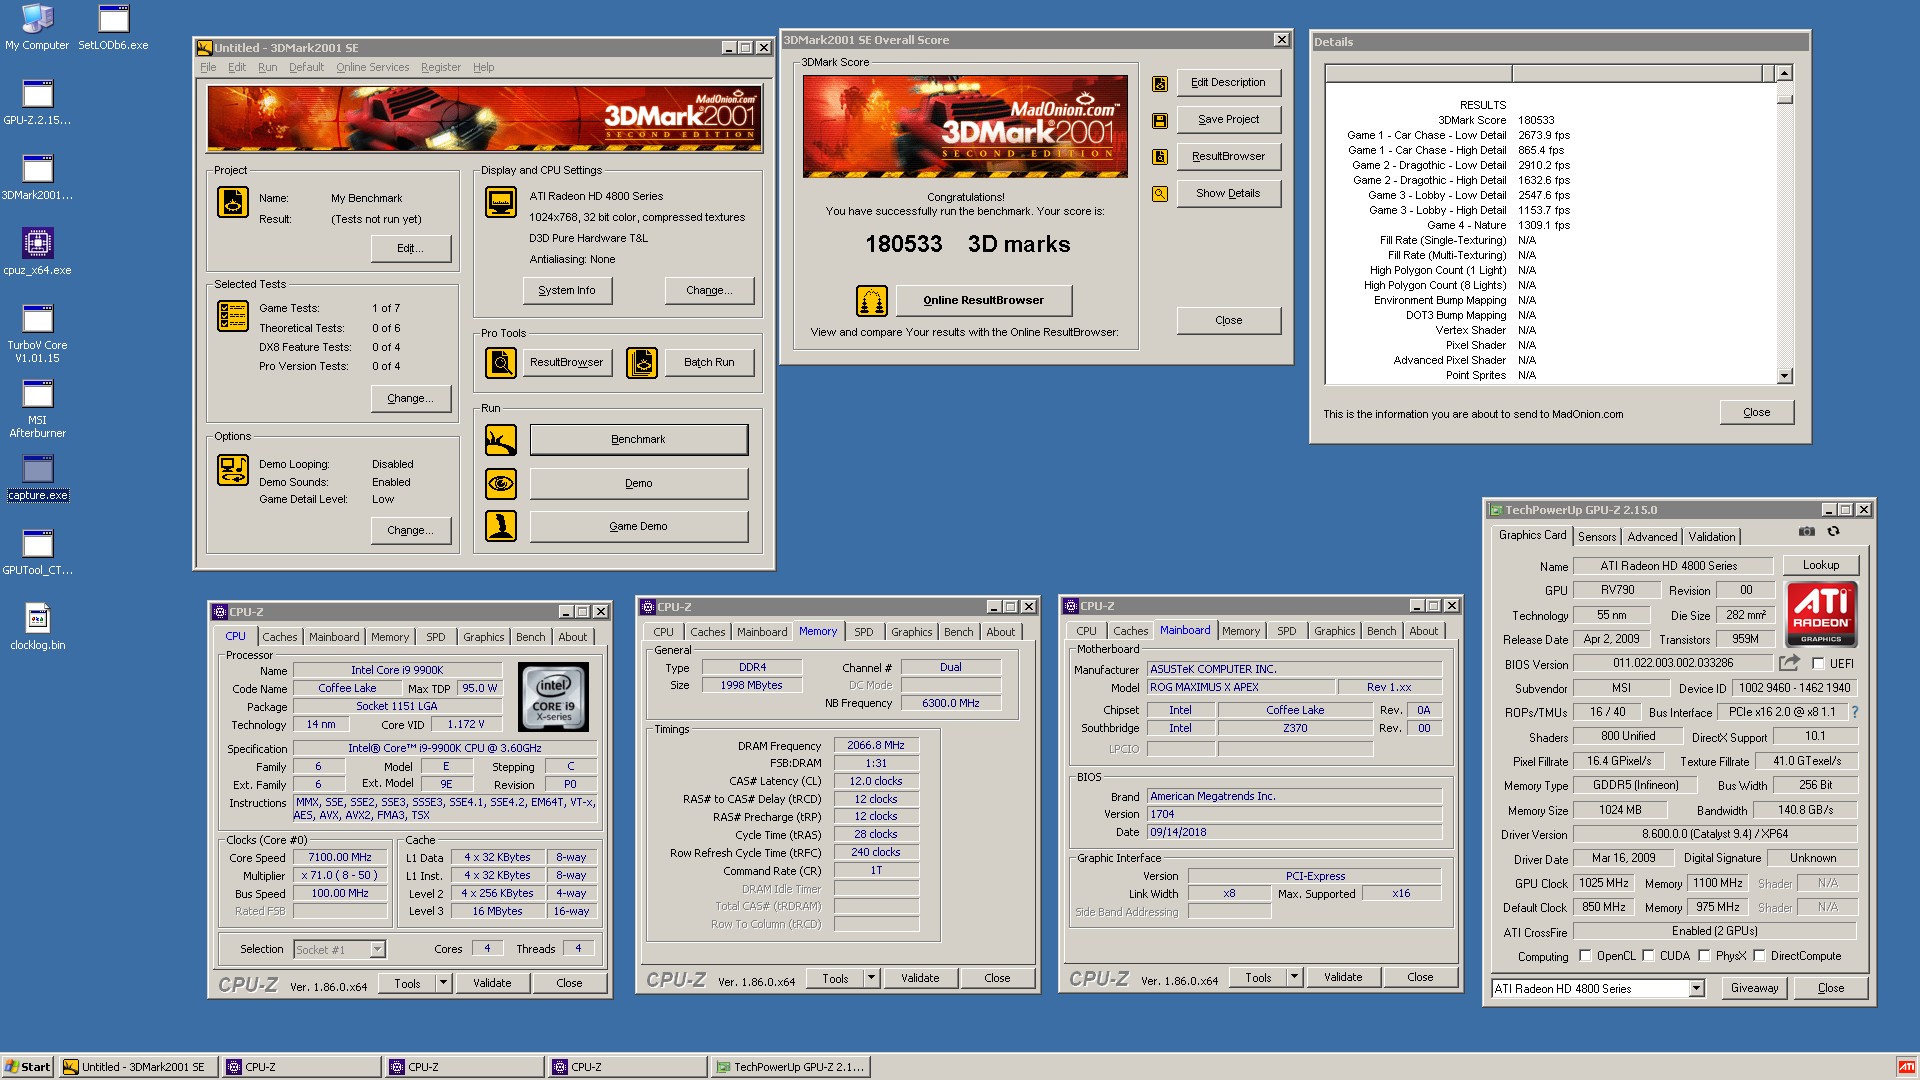
Task: Click the Bus Interface question mark in GPU-Z
Action: 1855,712
